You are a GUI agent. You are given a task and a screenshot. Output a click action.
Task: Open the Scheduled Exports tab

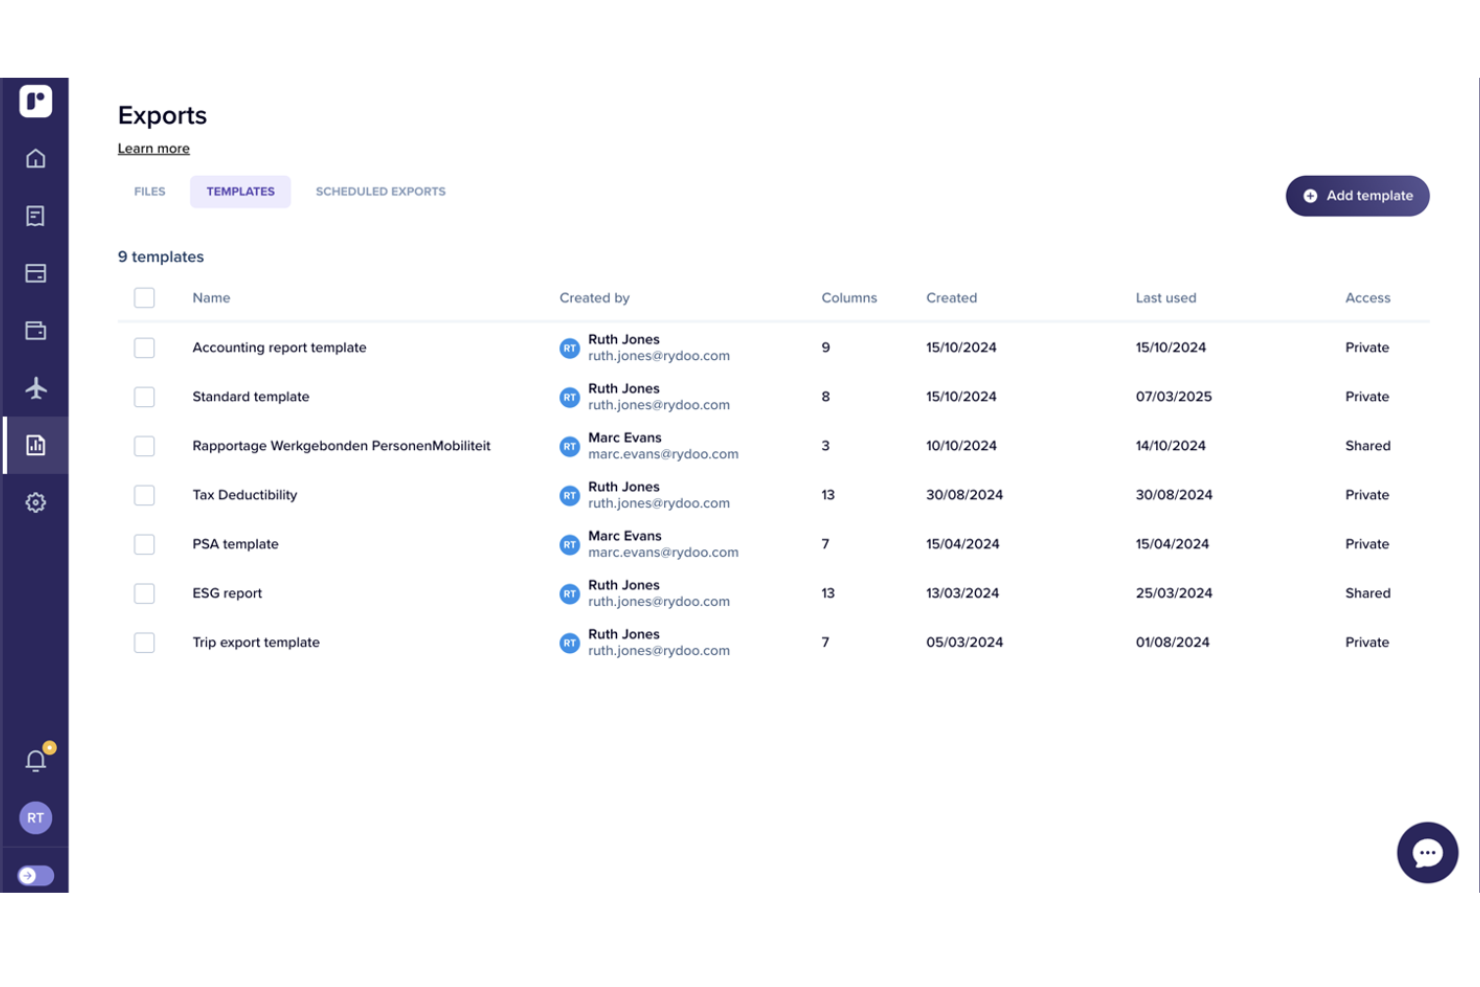pyautogui.click(x=380, y=191)
